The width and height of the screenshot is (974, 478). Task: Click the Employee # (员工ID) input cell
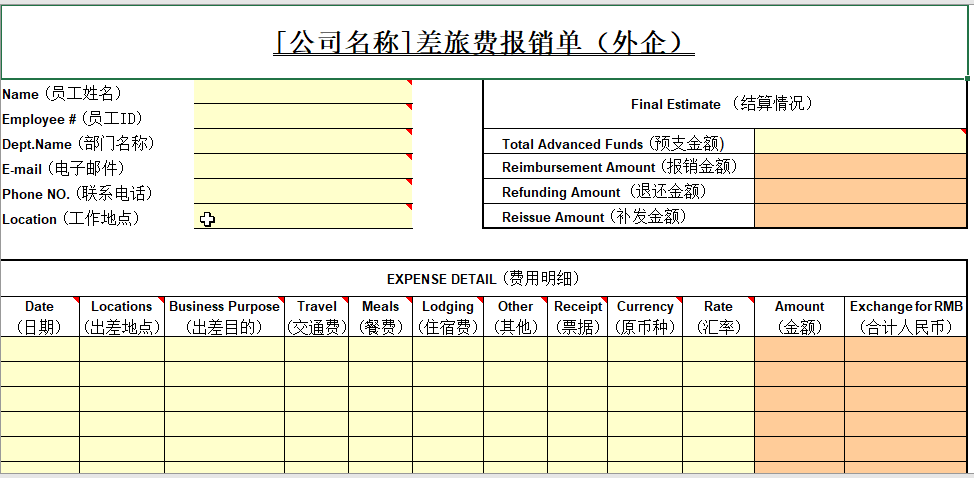tap(302, 118)
